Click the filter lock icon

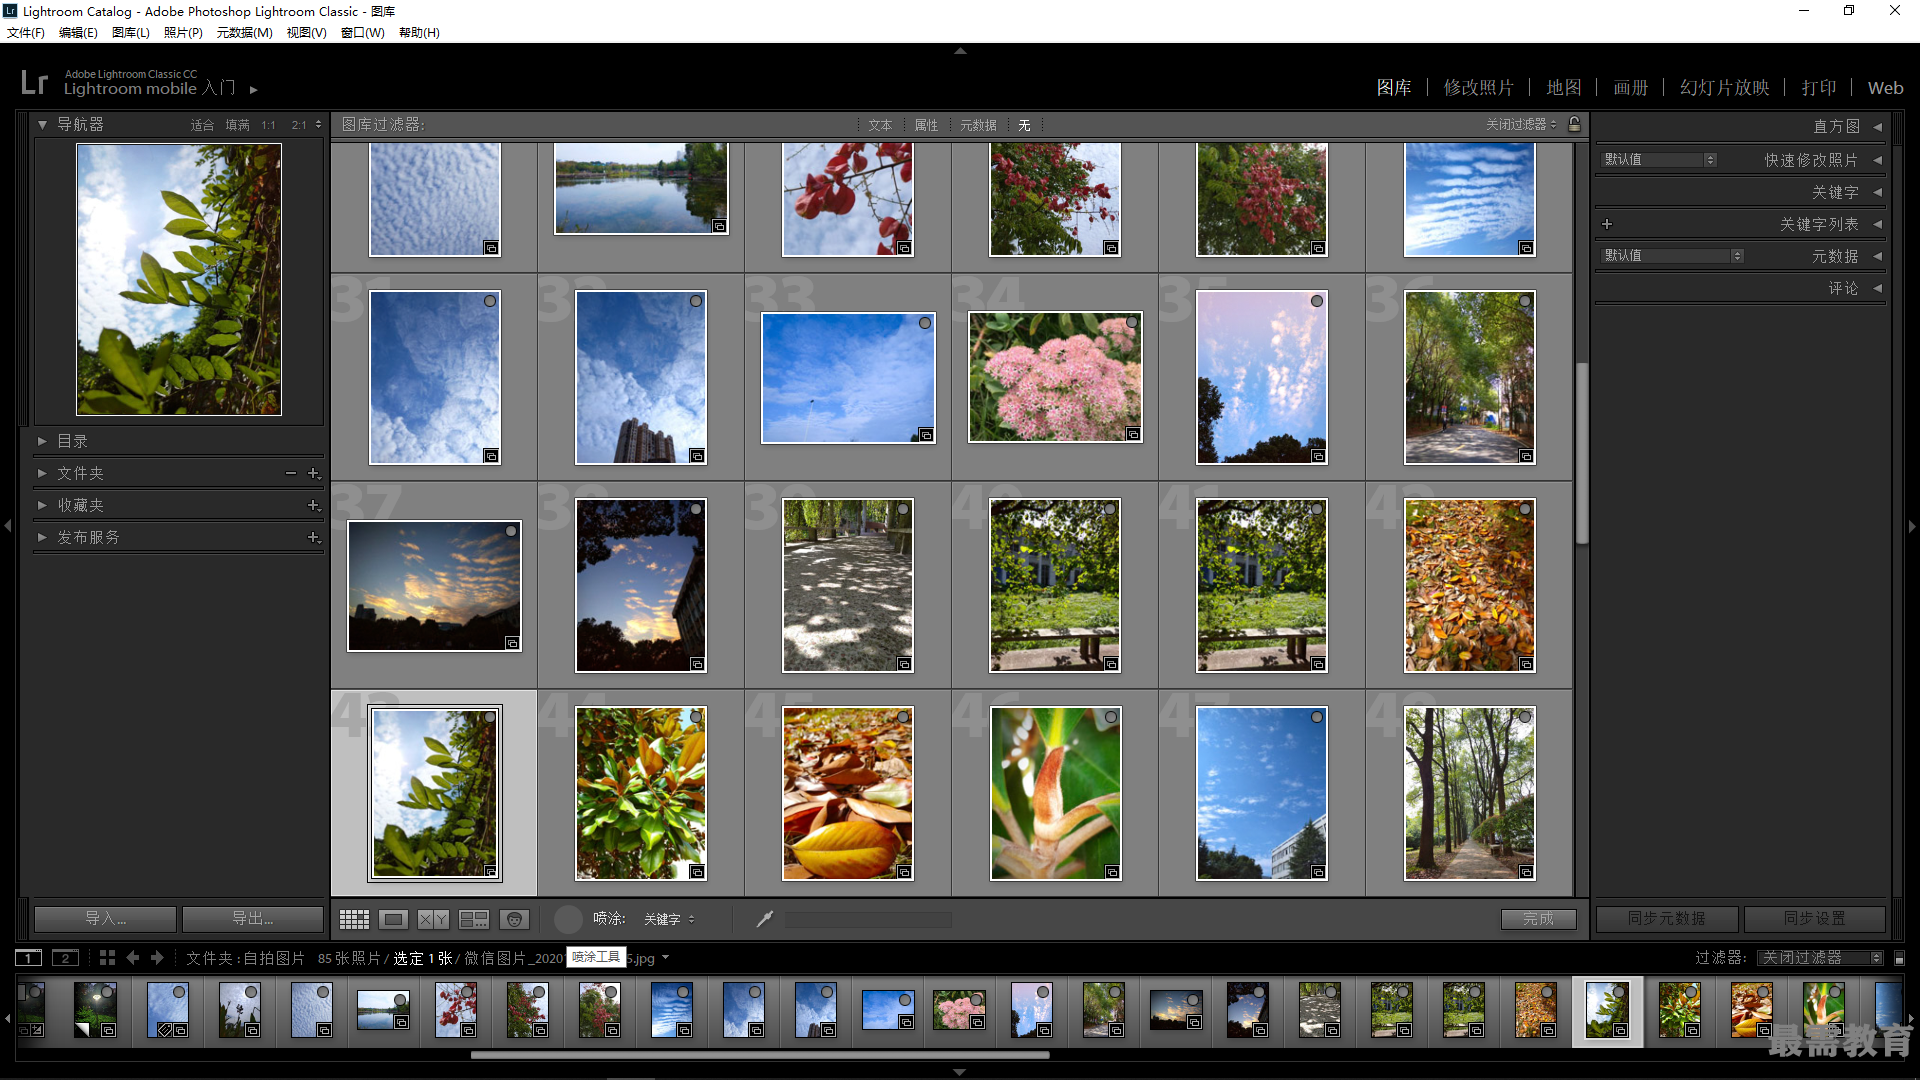point(1574,124)
